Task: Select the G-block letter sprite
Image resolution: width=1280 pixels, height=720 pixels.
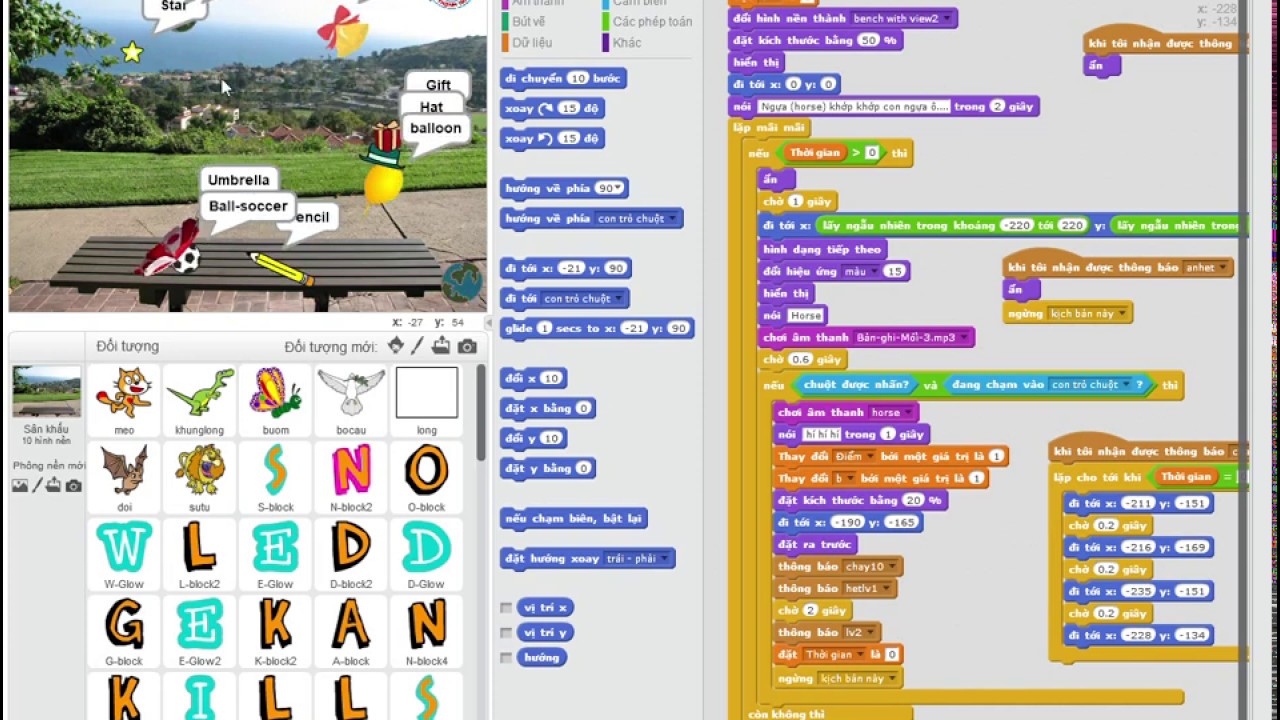Action: [x=124, y=631]
